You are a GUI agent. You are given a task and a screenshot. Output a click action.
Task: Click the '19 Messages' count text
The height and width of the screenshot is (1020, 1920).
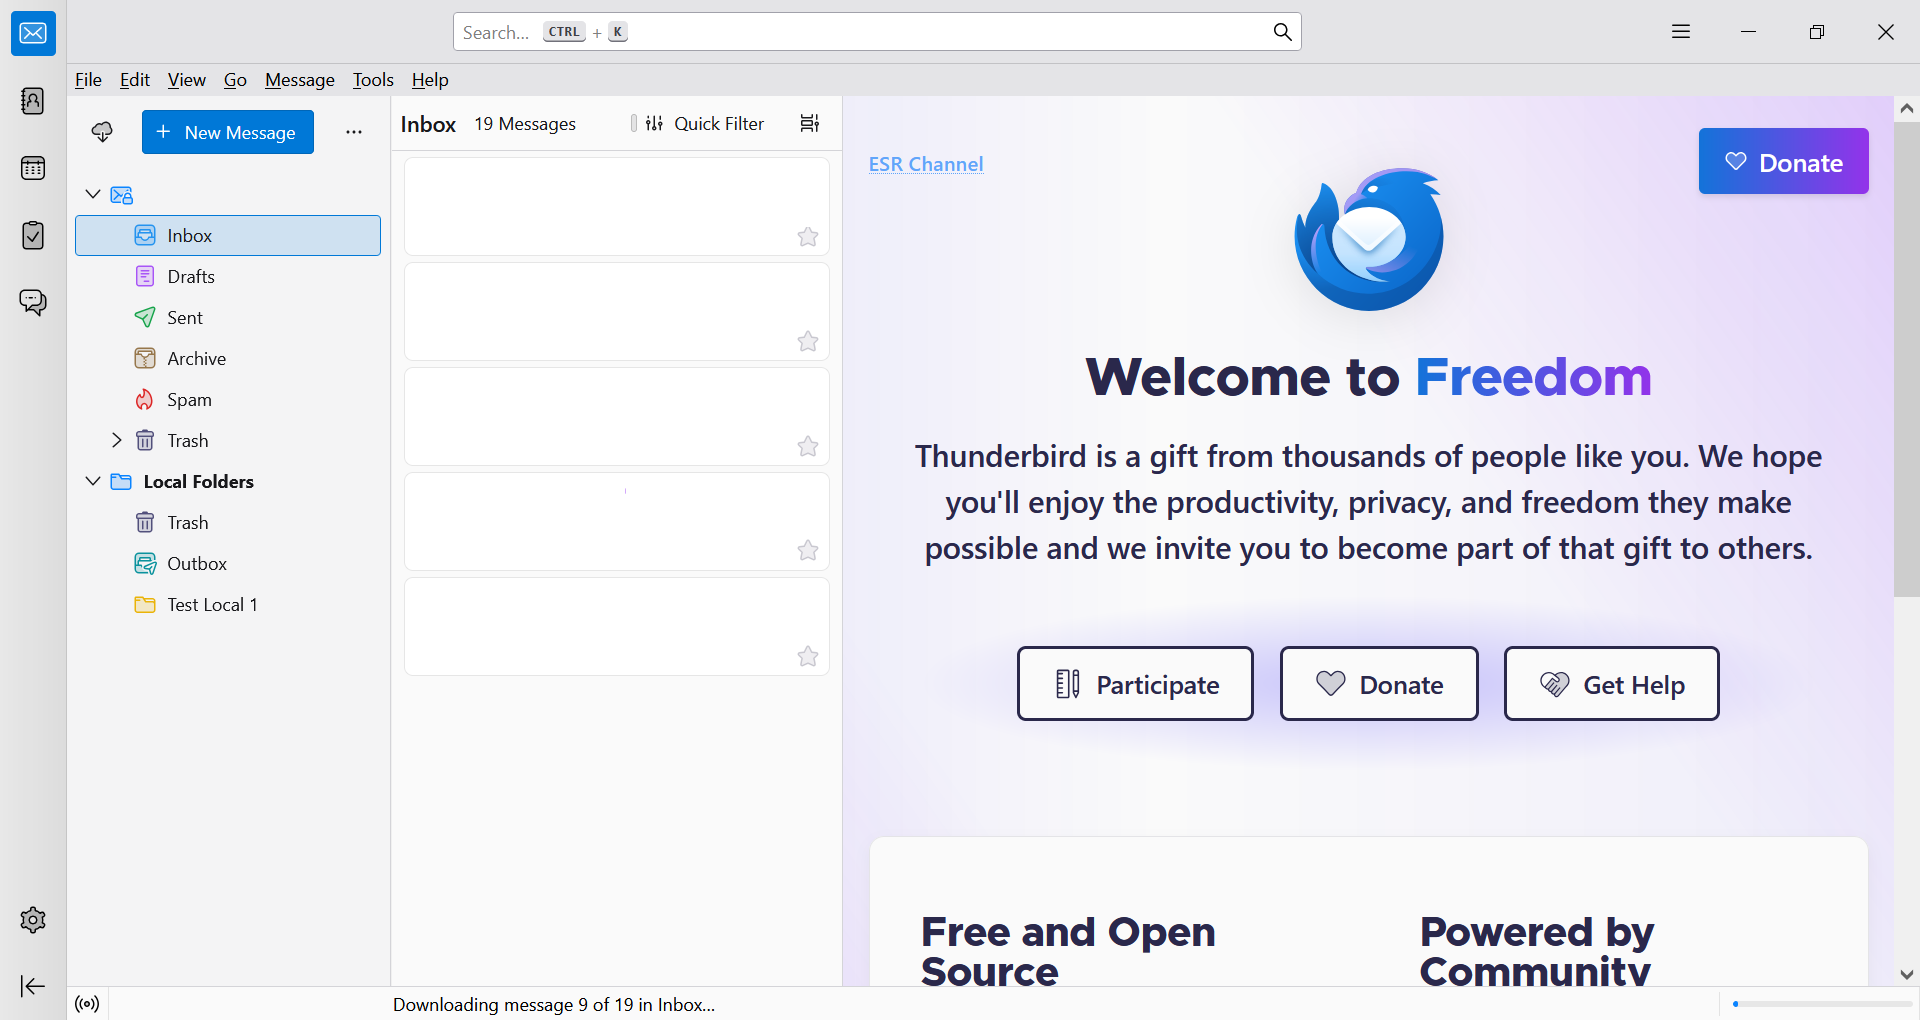click(525, 123)
